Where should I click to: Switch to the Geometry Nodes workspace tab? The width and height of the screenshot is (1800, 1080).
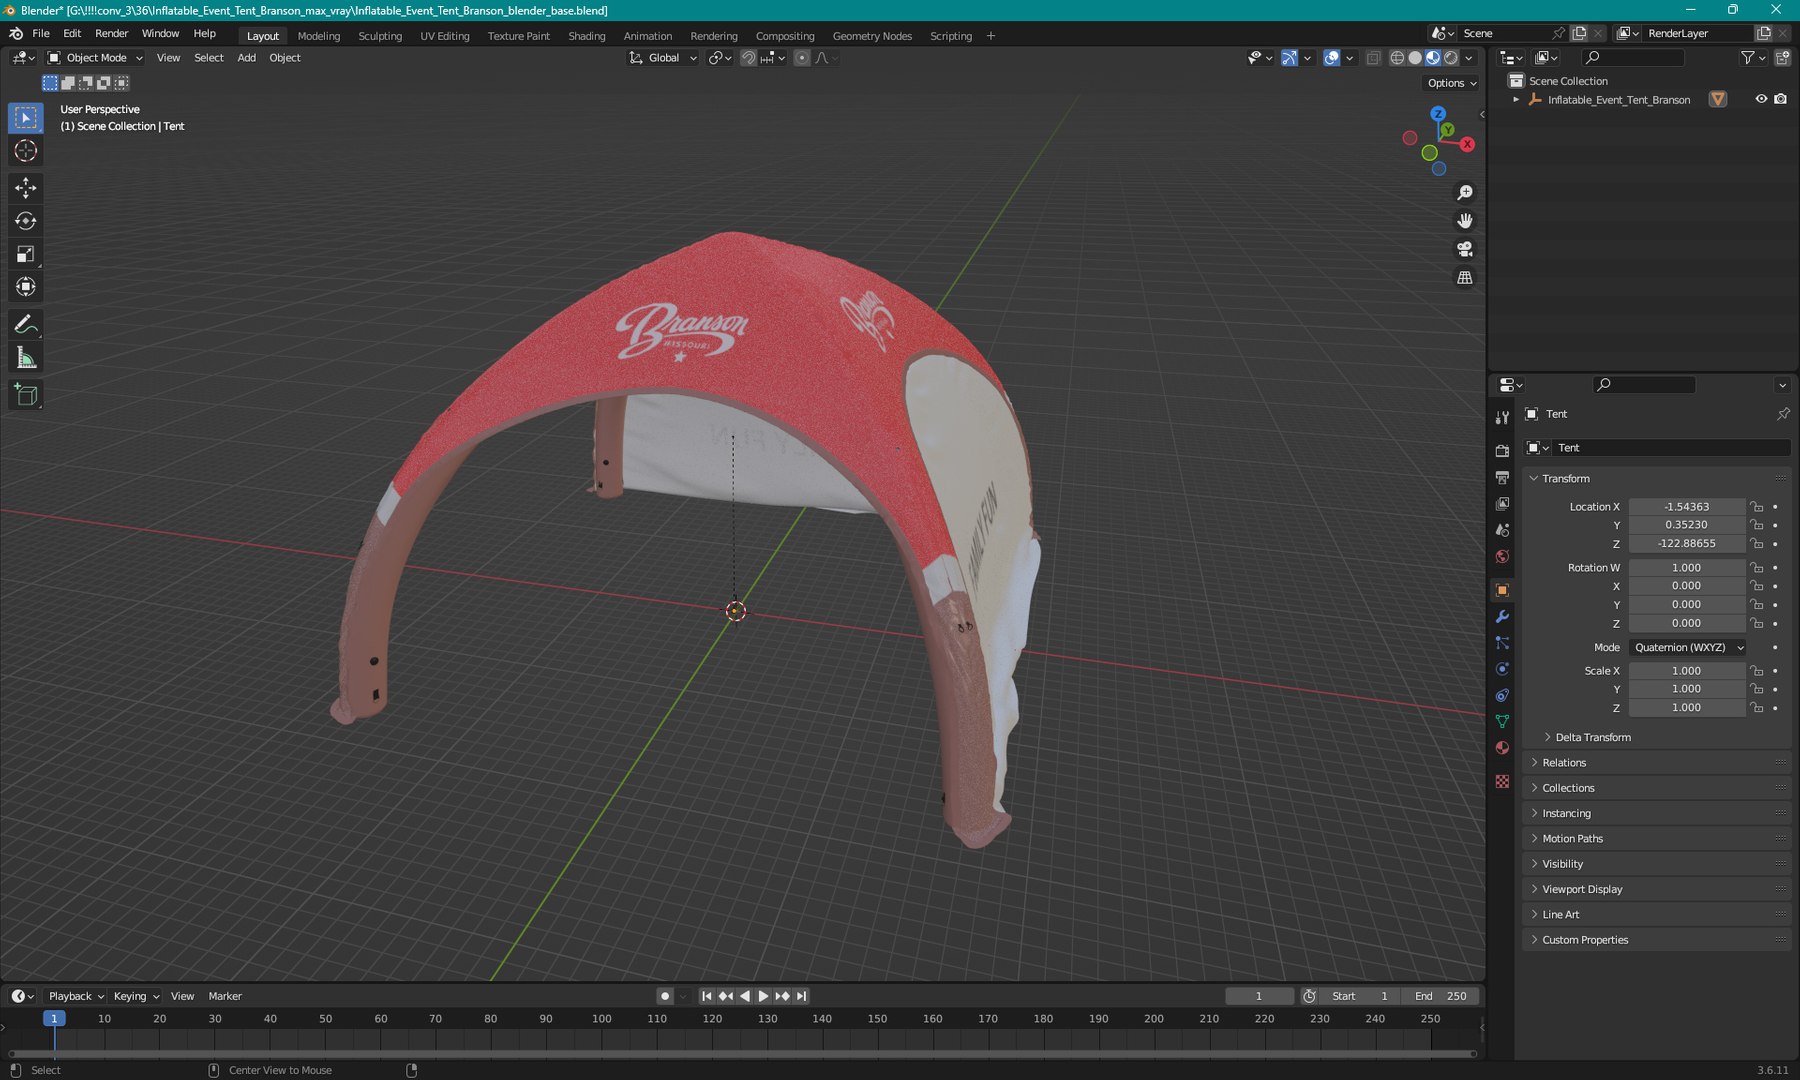(872, 36)
